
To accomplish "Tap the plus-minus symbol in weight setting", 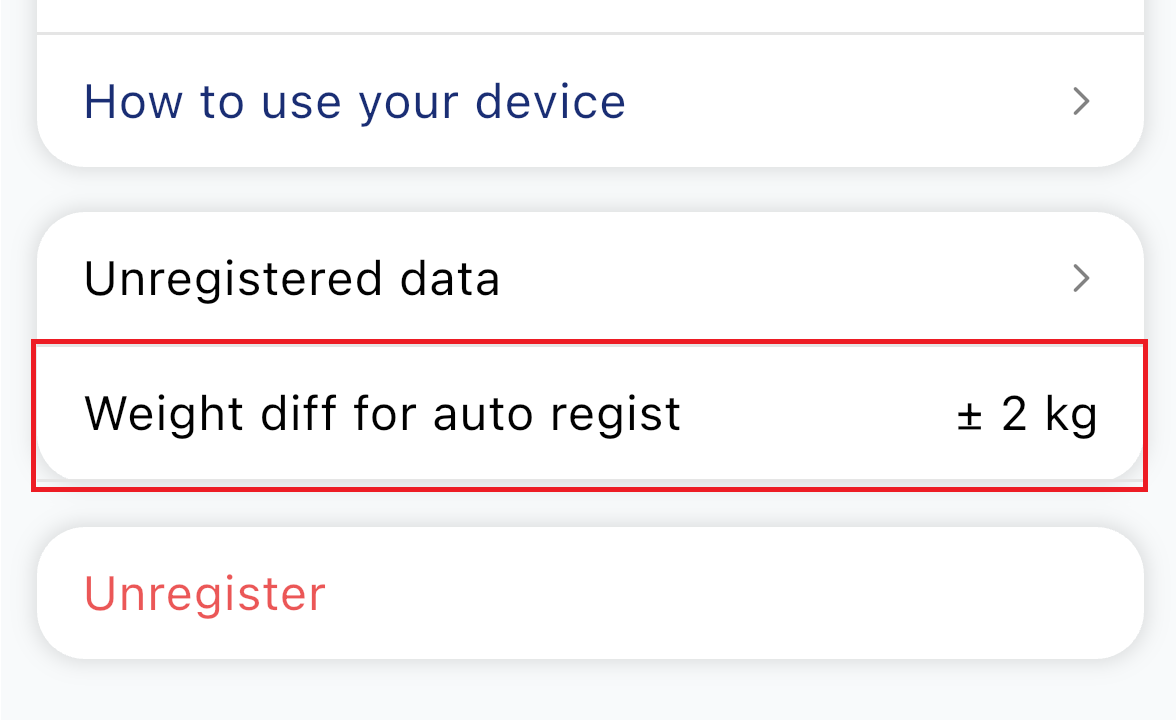I will (967, 416).
